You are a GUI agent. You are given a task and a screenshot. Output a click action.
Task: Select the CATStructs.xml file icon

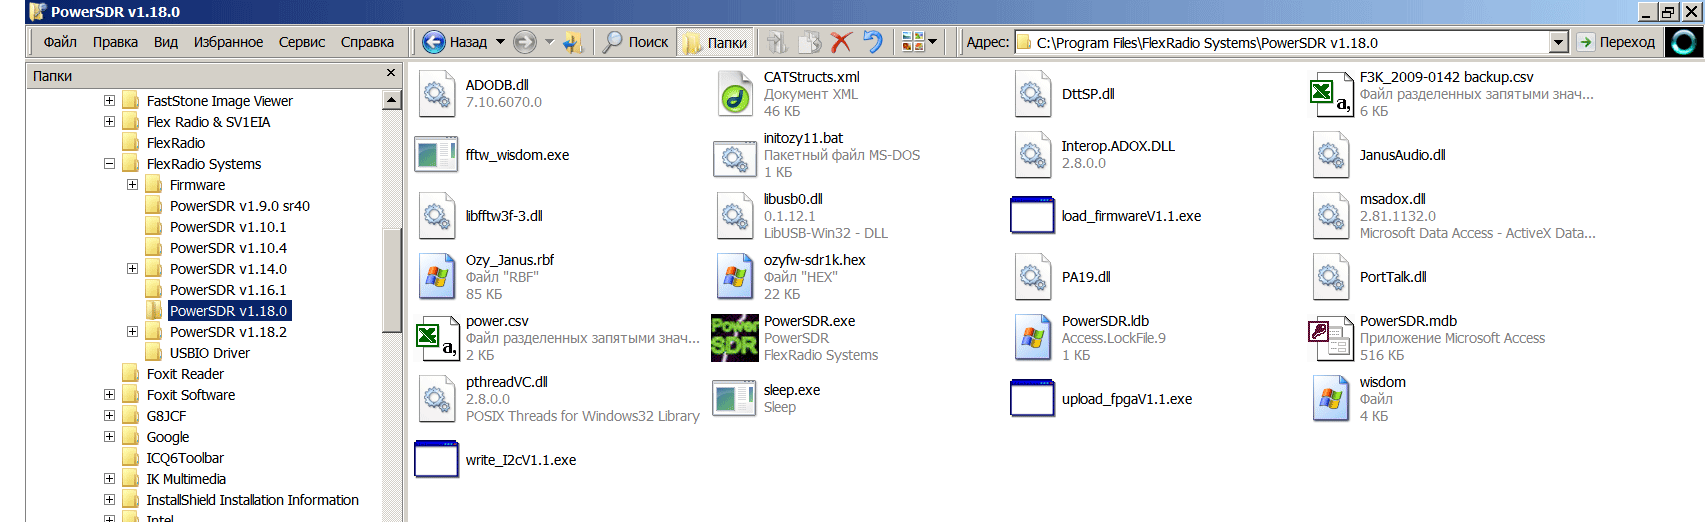coord(735,94)
